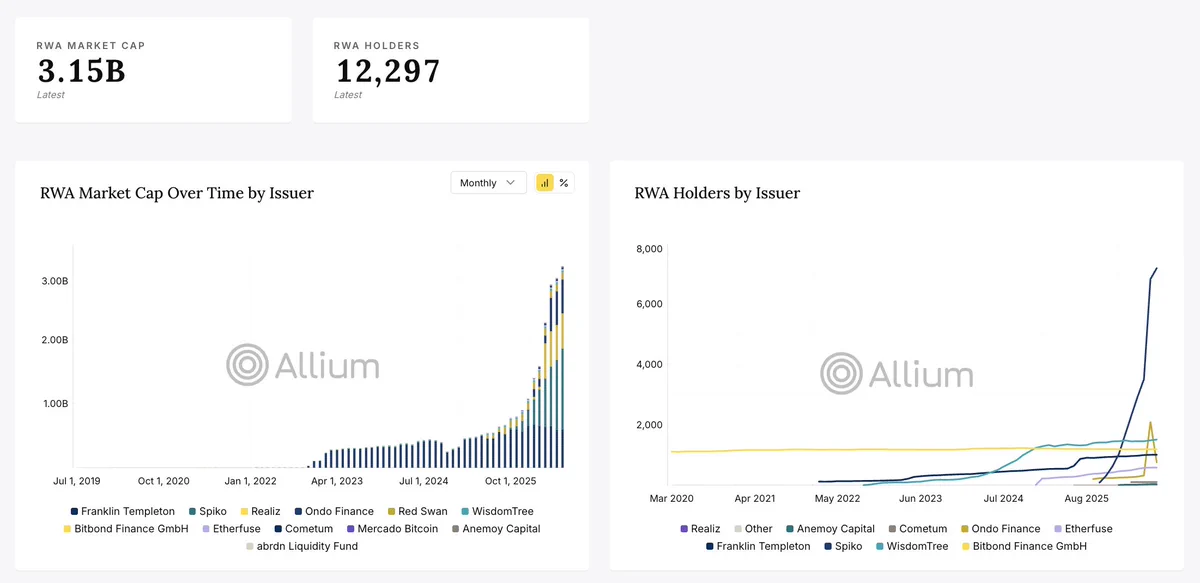Toggle Cometum in Holders chart legend
This screenshot has width=1200, height=583.
(x=918, y=529)
